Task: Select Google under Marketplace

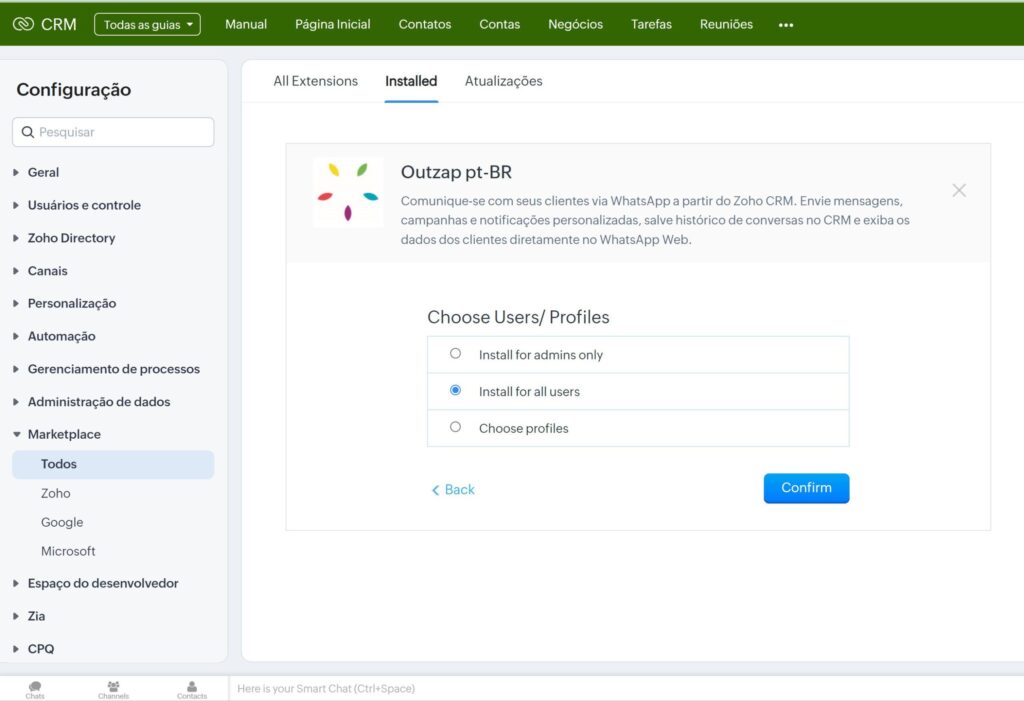Action: pyautogui.click(x=62, y=522)
